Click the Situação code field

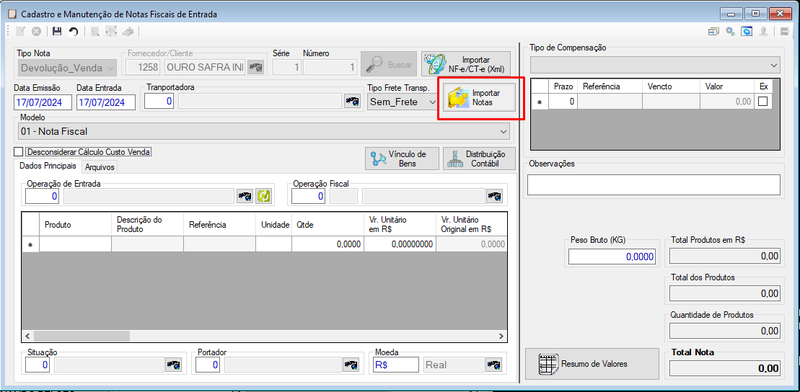[38, 364]
